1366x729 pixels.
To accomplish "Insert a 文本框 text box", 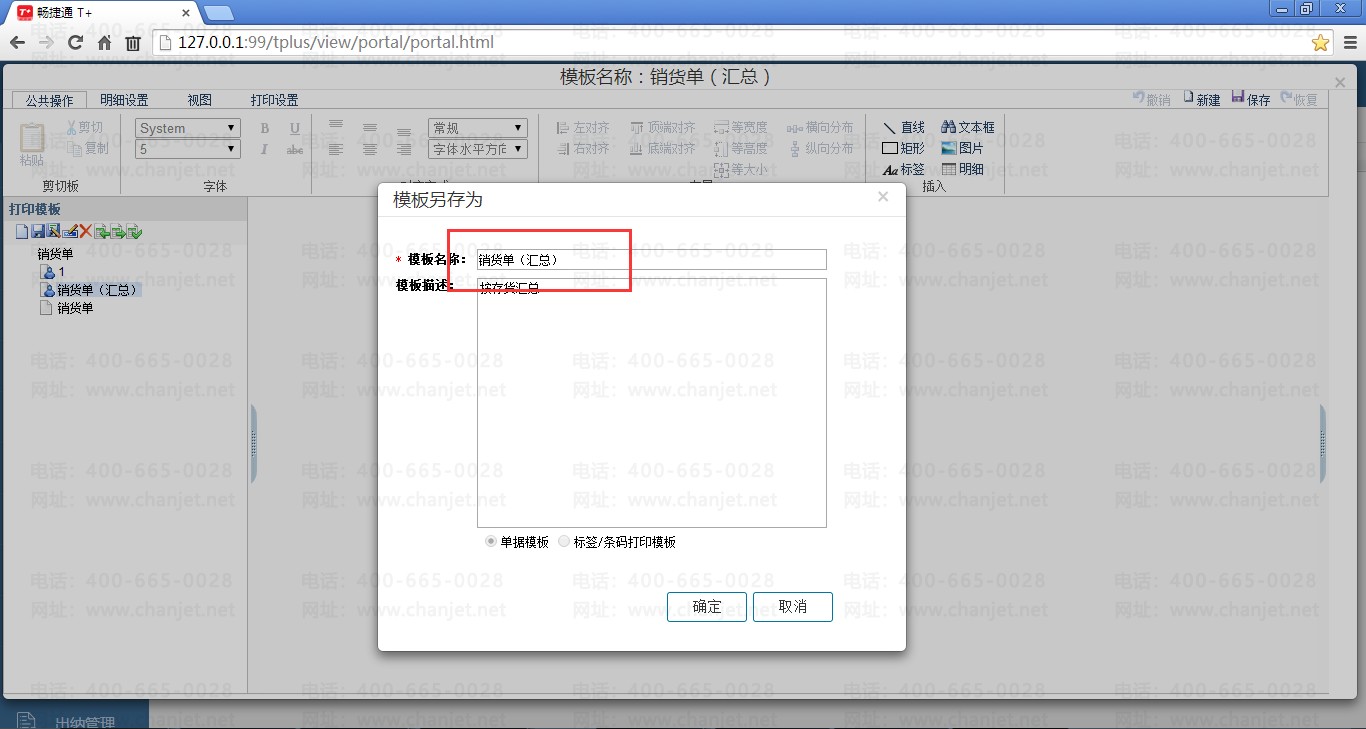I will click(x=968, y=127).
